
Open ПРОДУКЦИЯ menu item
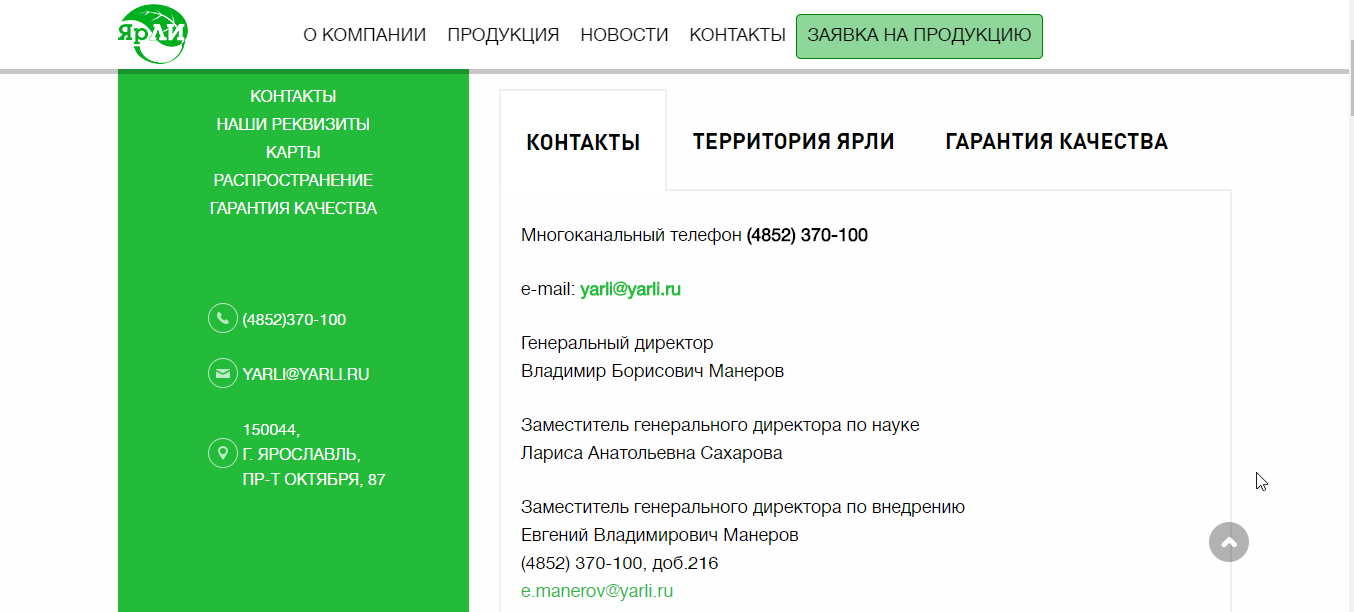tap(504, 34)
